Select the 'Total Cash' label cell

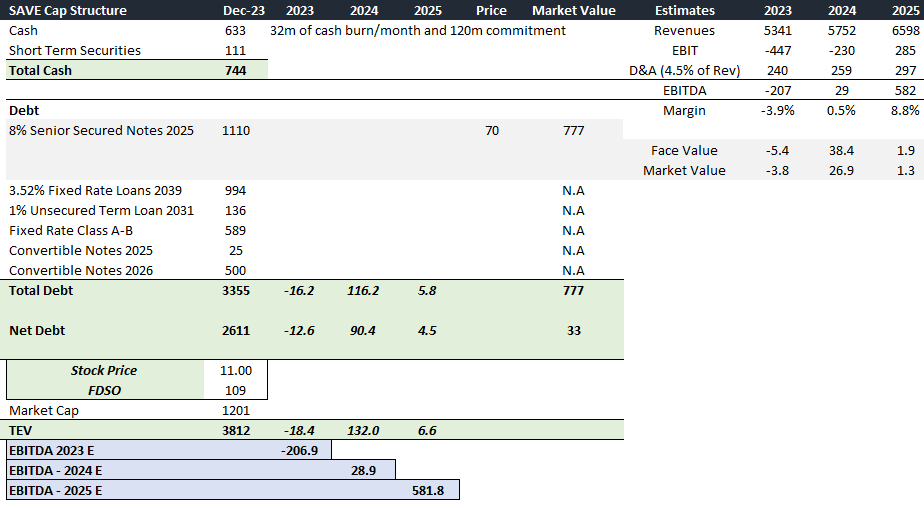(40, 71)
